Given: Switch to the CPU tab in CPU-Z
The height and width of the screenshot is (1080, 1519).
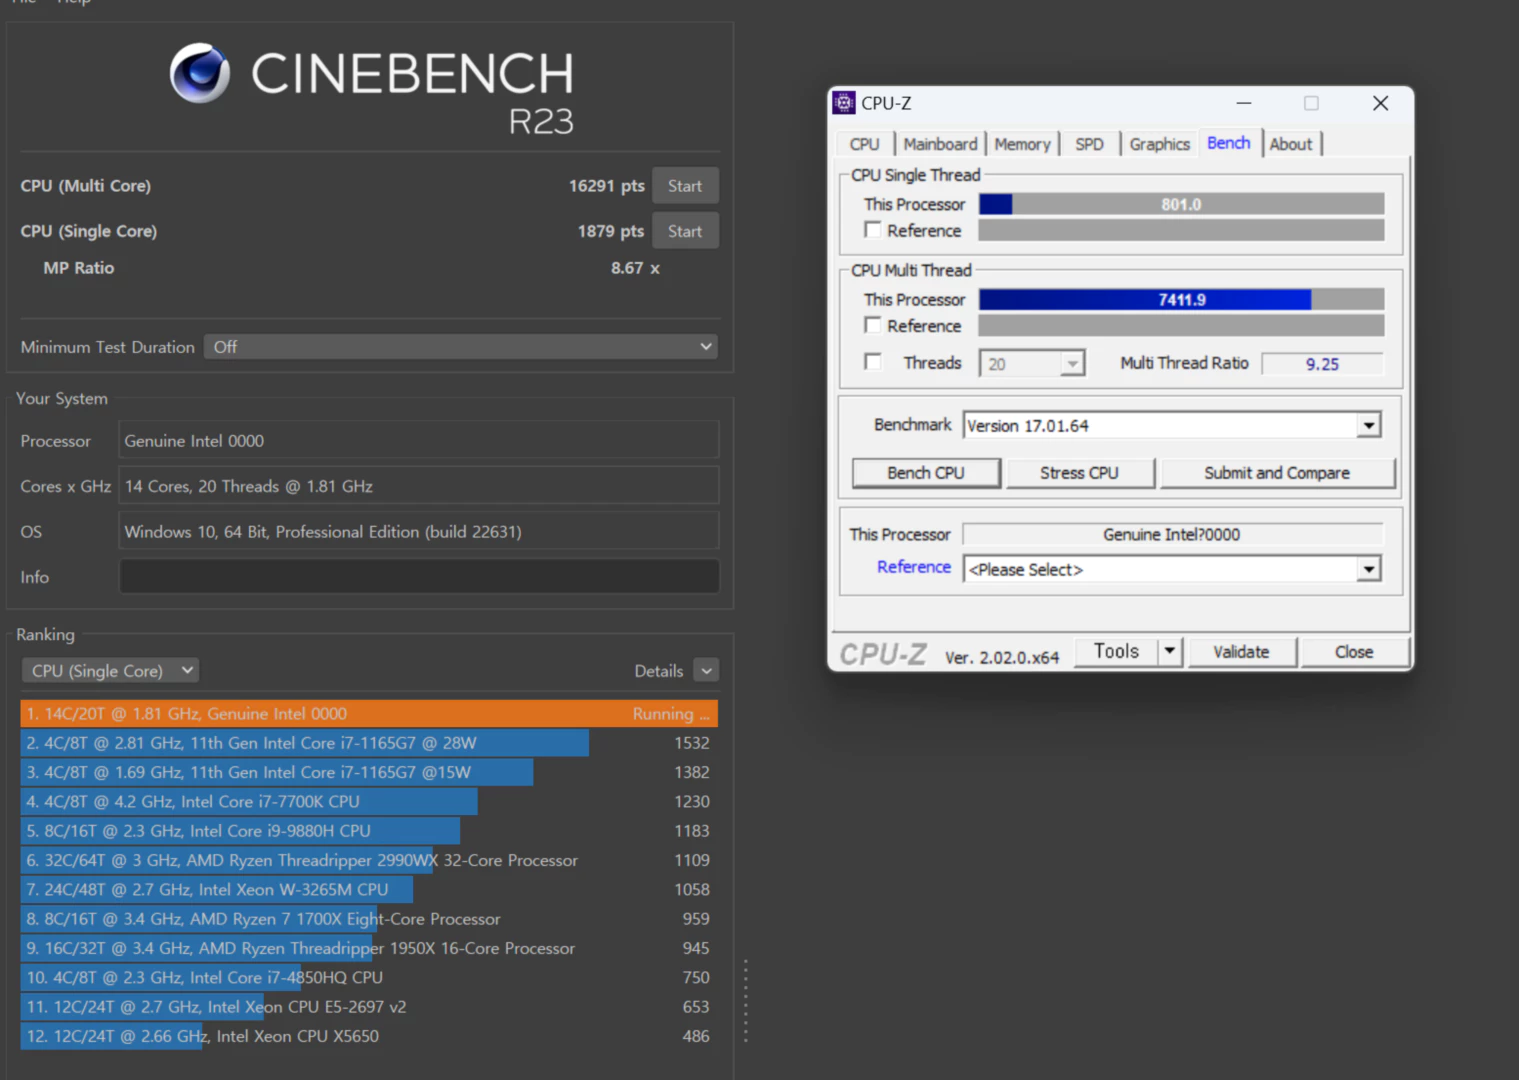Looking at the screenshot, I should pyautogui.click(x=864, y=144).
